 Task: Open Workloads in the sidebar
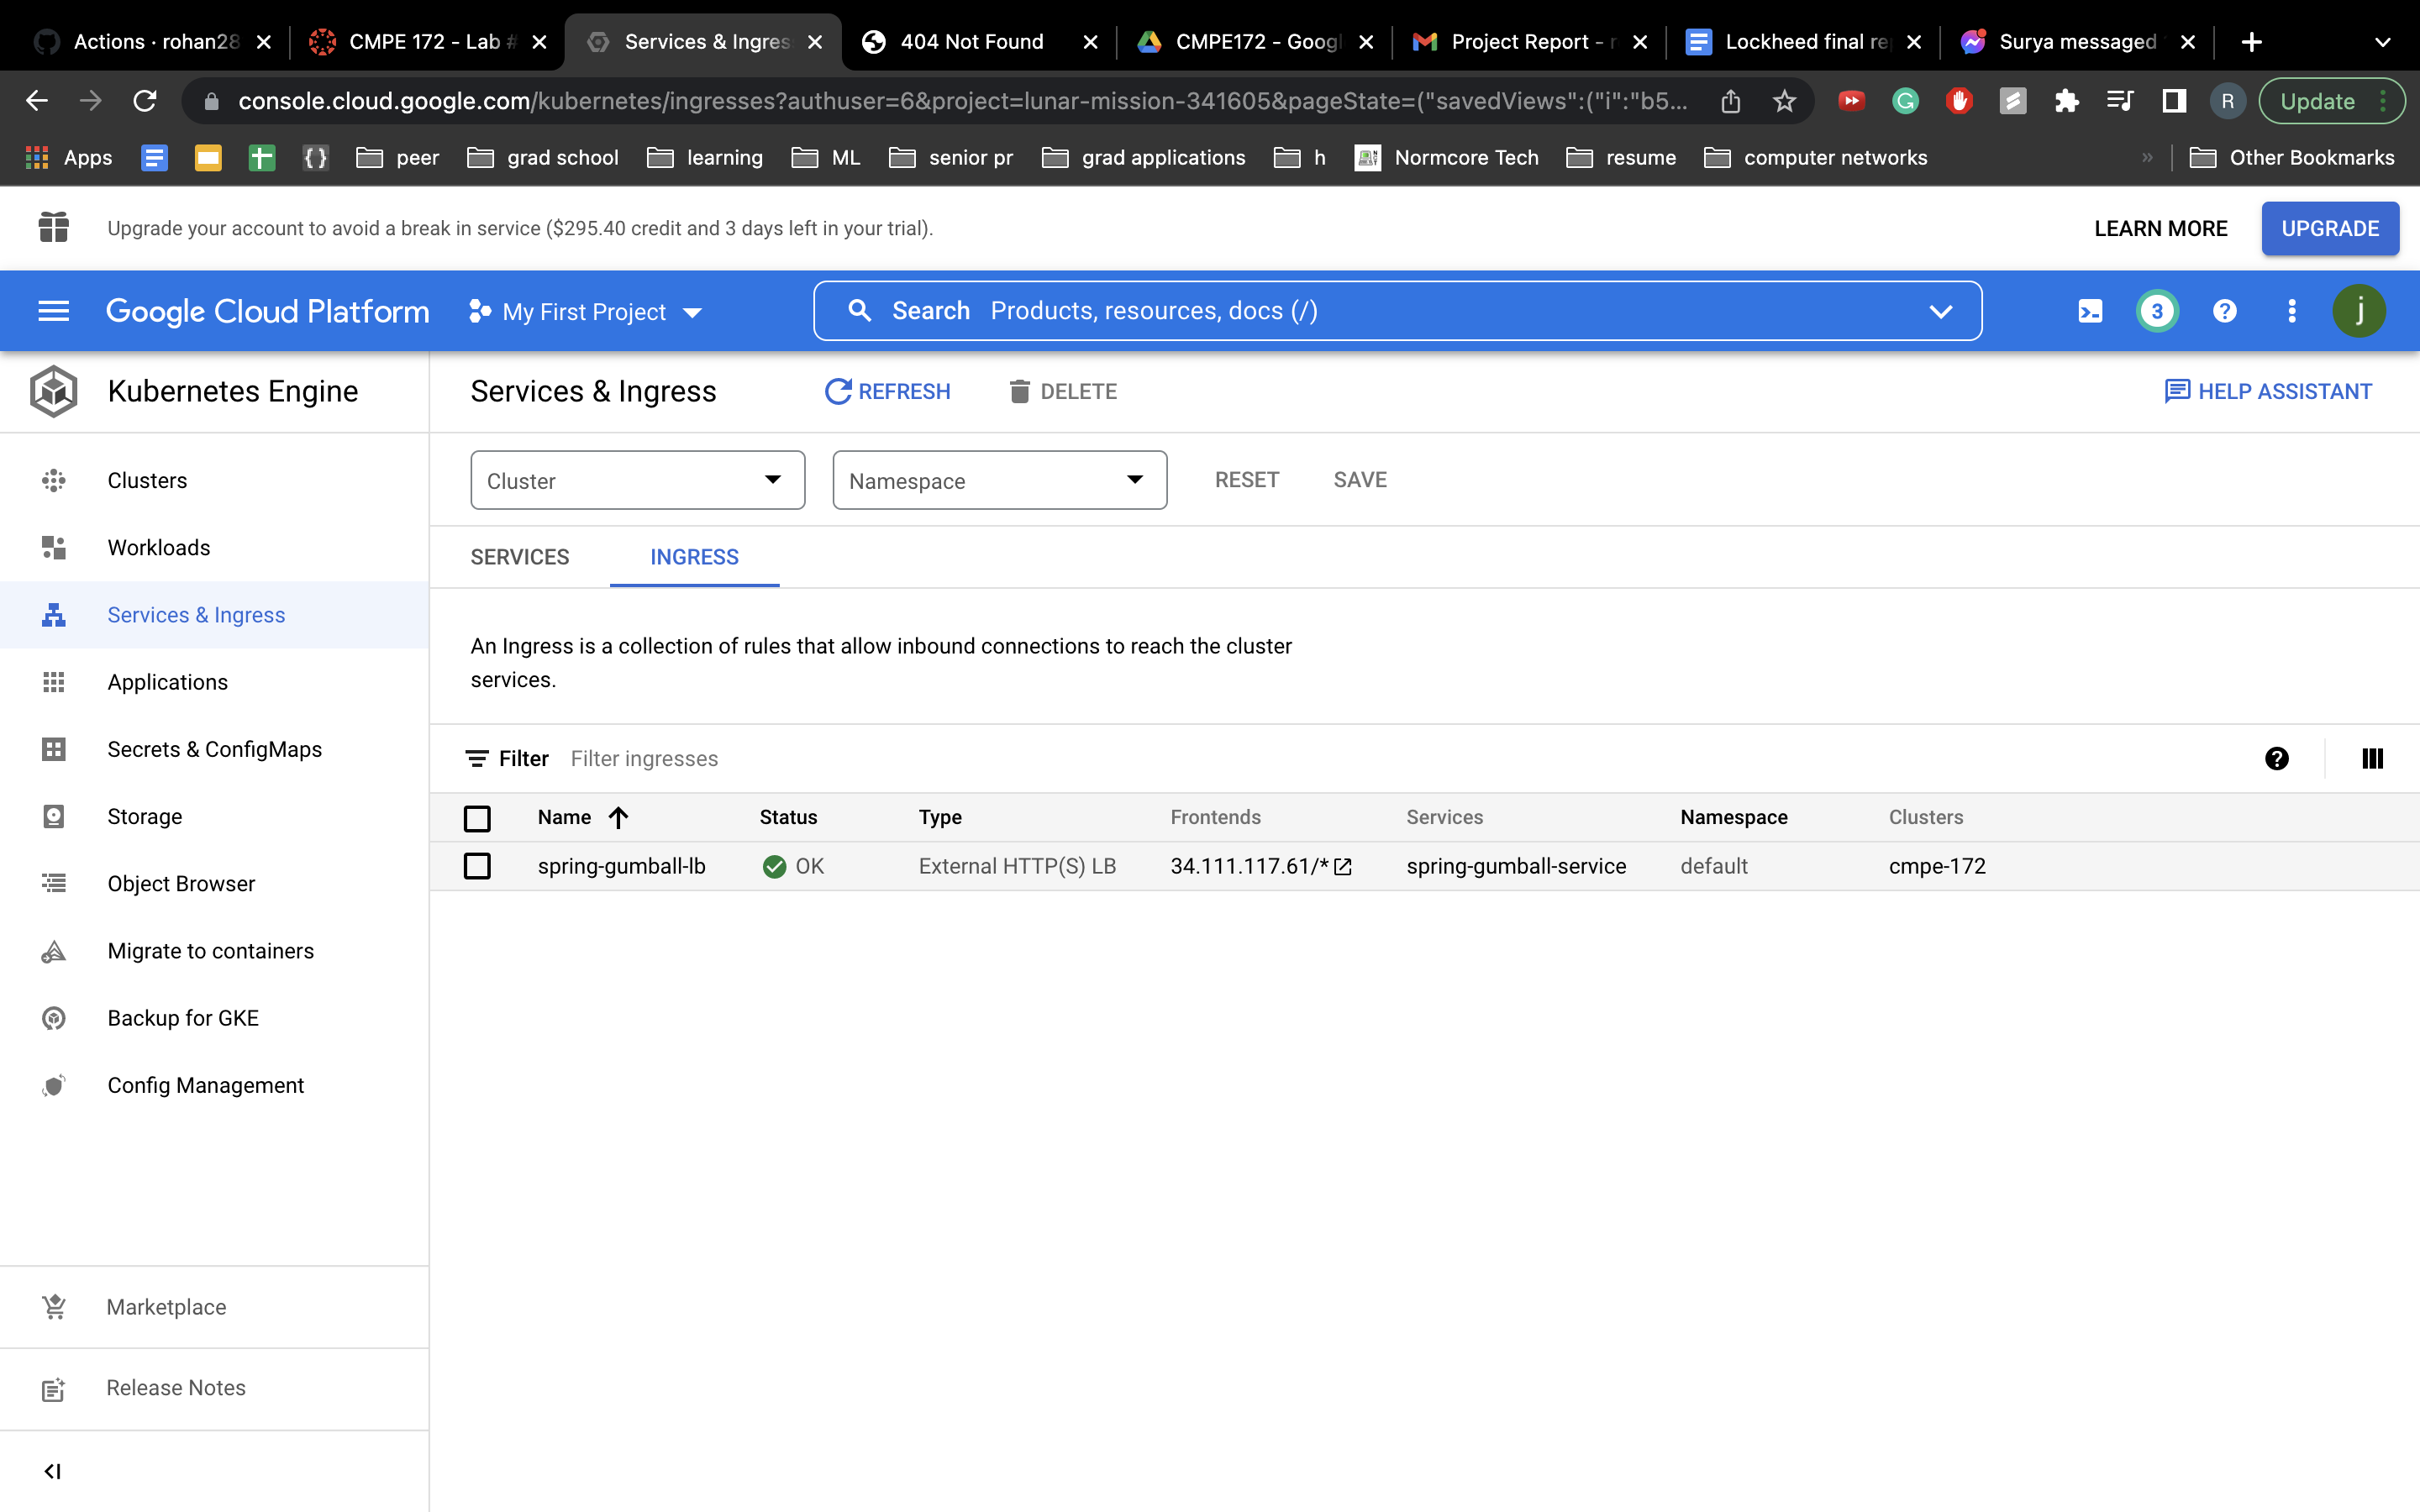pos(159,547)
